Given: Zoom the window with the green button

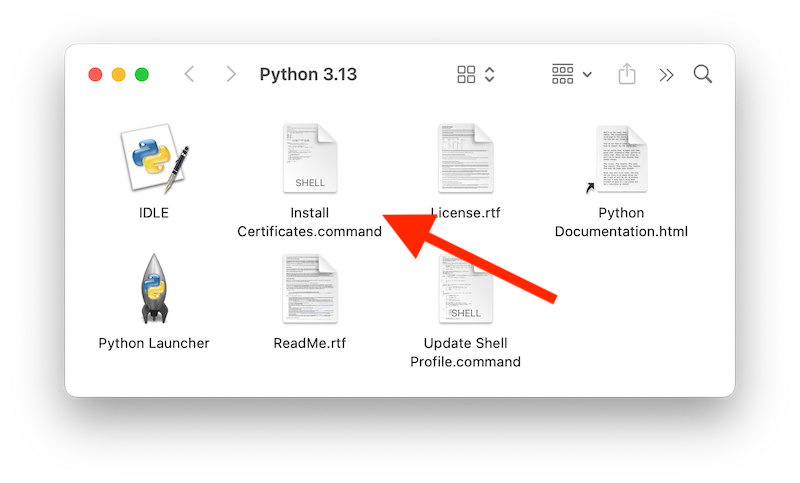Looking at the screenshot, I should (x=142, y=75).
